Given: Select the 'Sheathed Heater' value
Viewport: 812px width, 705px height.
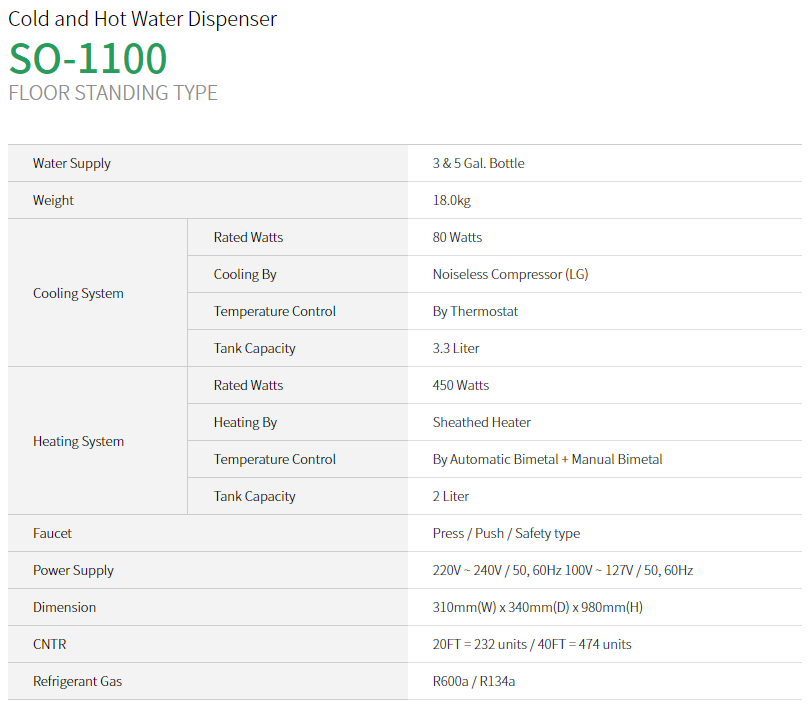Looking at the screenshot, I should pos(482,423).
